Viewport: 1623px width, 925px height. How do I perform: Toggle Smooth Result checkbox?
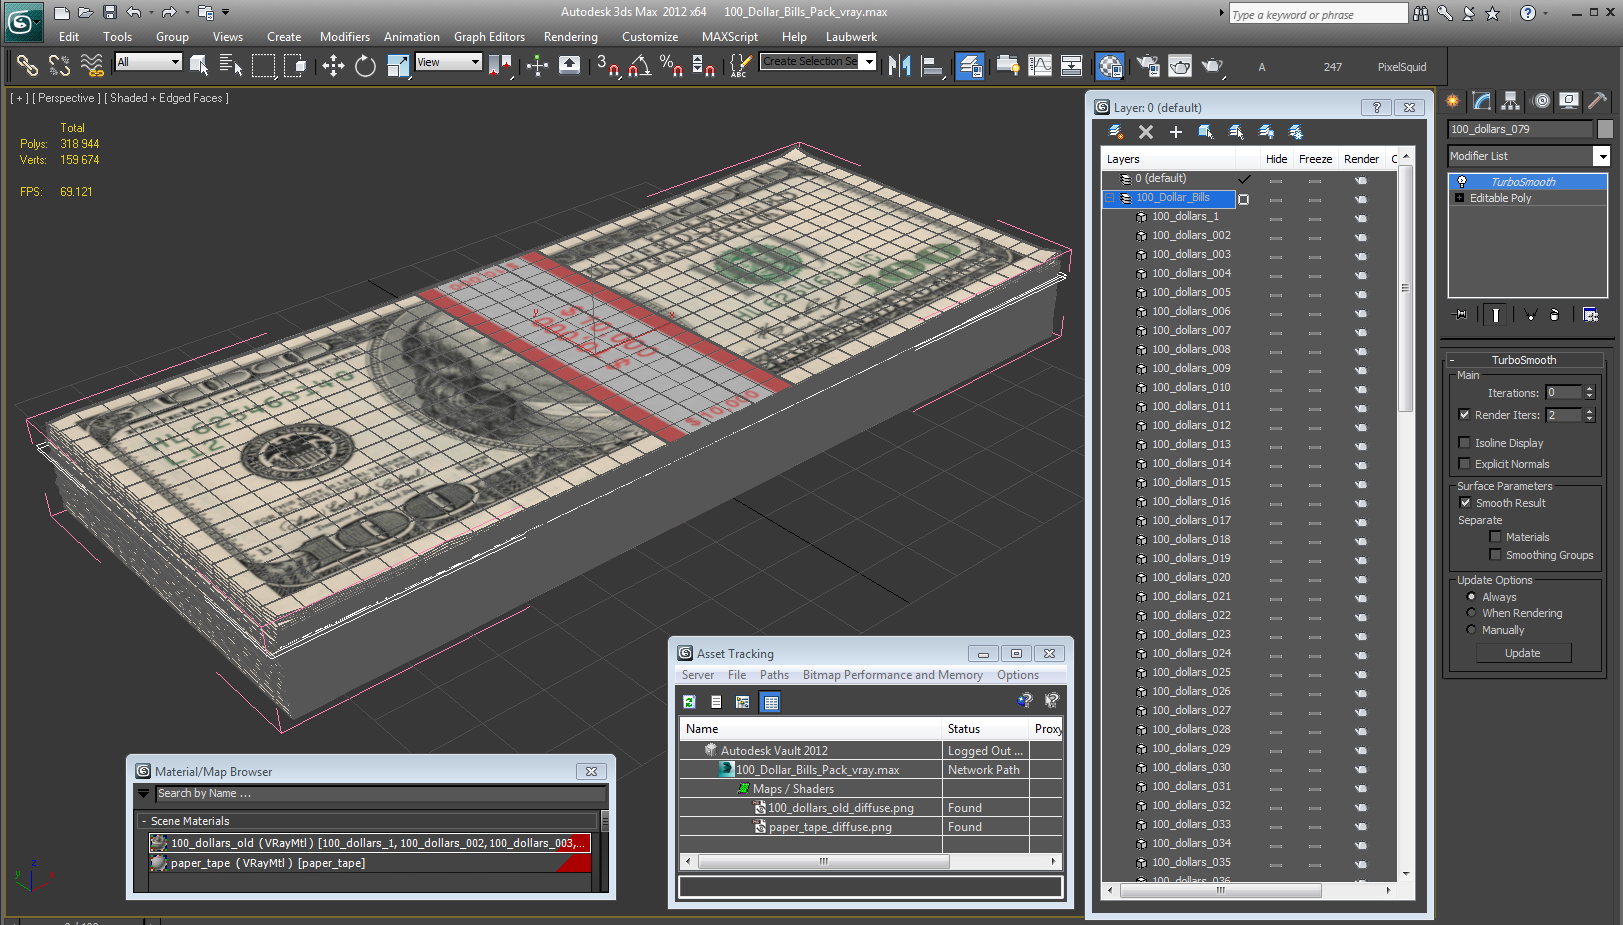(x=1465, y=503)
